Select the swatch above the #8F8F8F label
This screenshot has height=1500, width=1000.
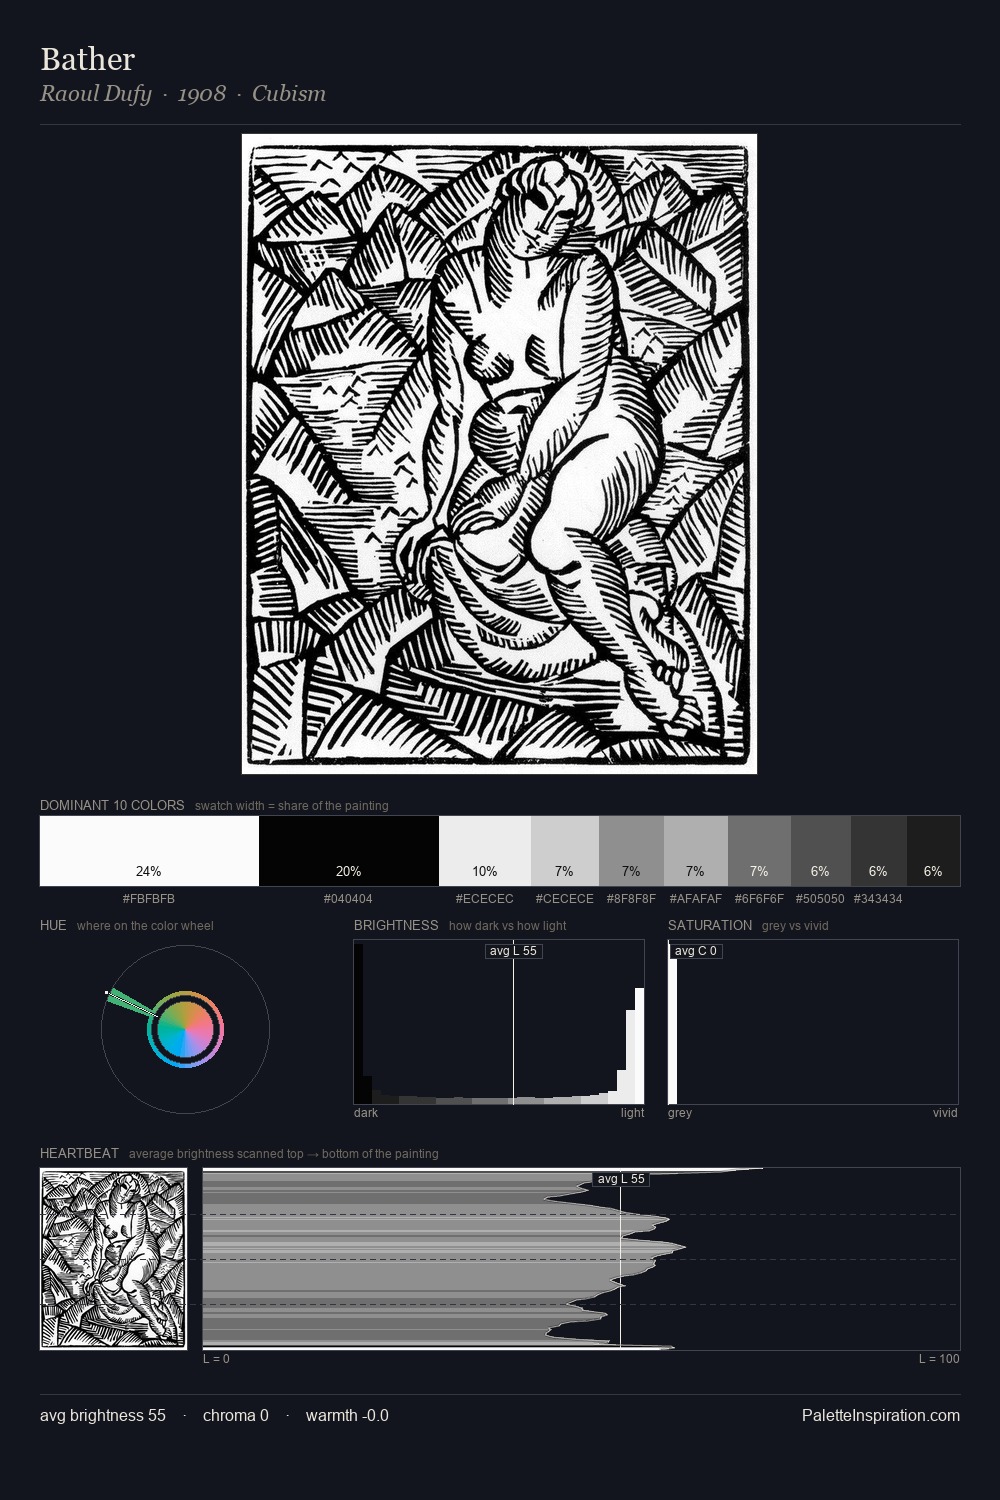coord(631,851)
